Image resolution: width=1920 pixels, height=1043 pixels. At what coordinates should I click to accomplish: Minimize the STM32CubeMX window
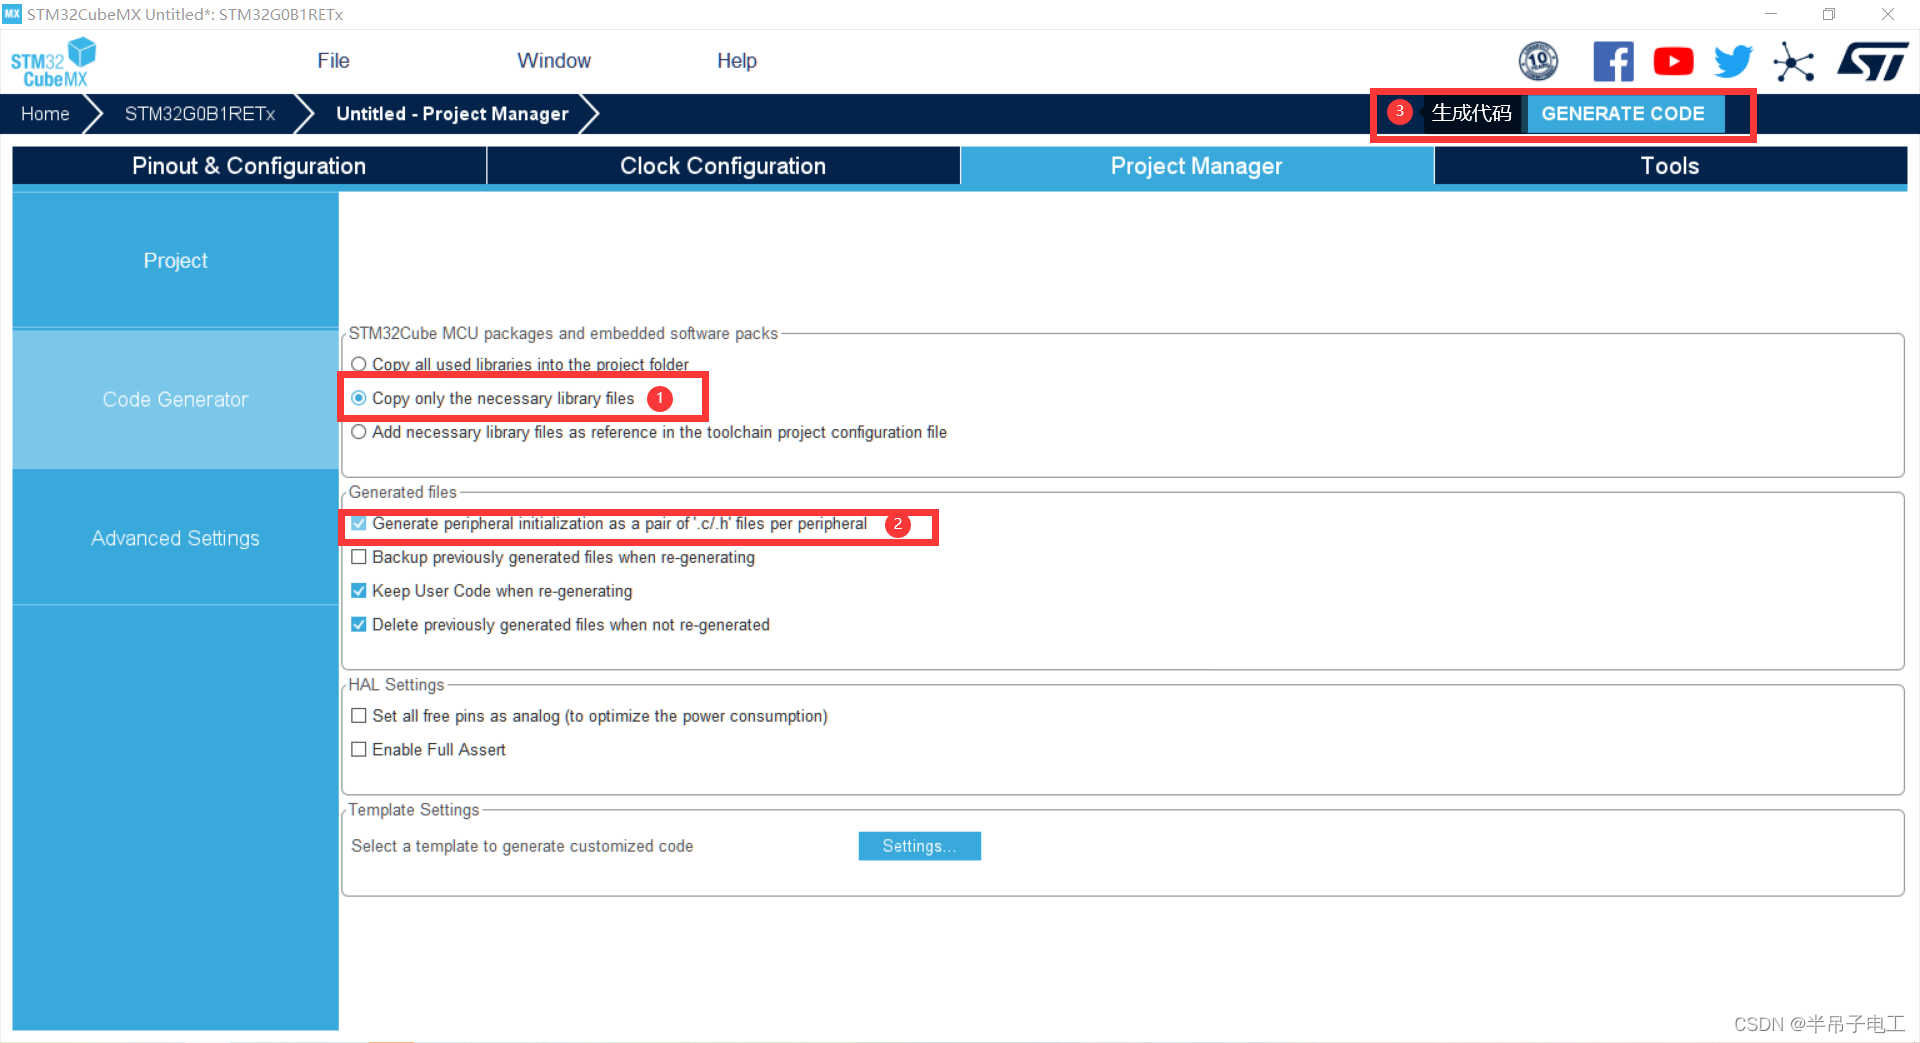pyautogui.click(x=1771, y=14)
